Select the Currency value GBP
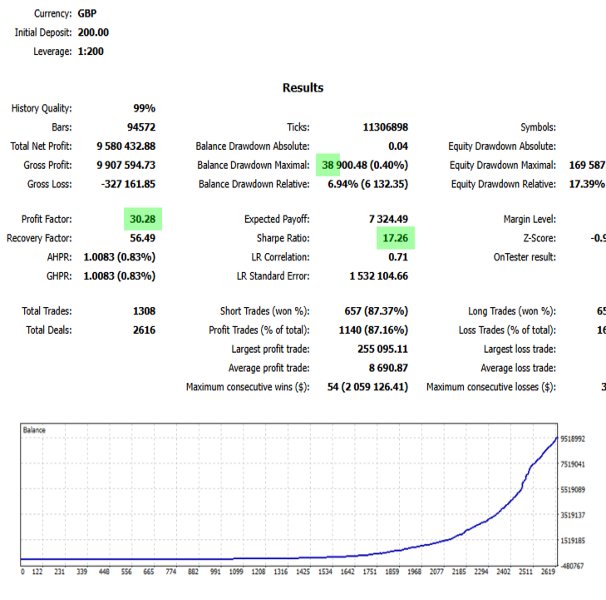 tap(87, 14)
